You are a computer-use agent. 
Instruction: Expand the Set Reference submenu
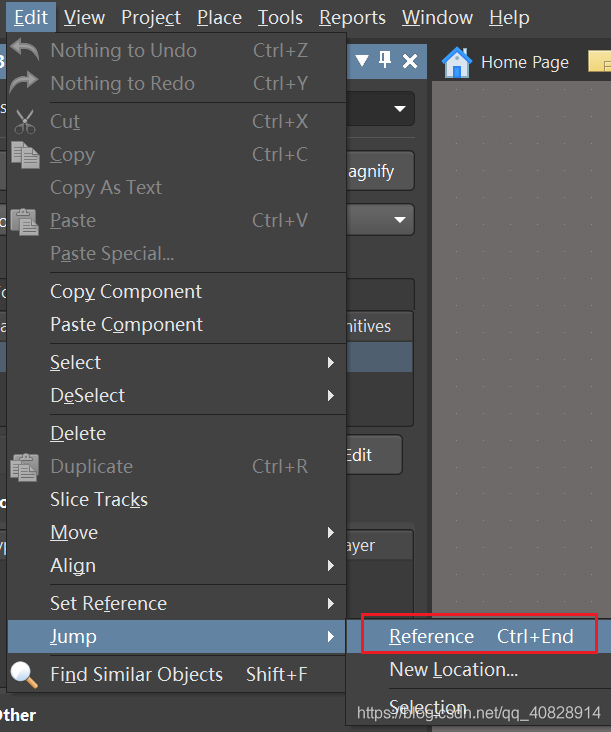[x=176, y=604]
